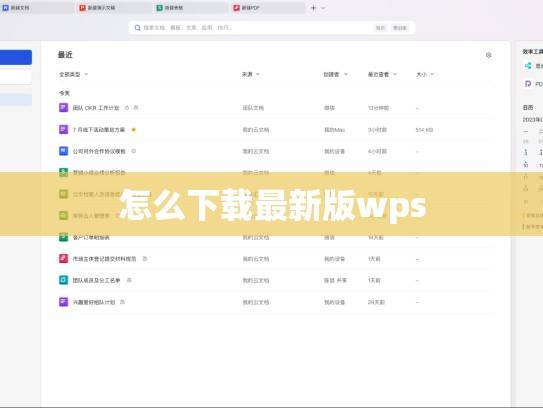Click the green spreadsheet icon of 客户订单明细表
The image size is (543, 408).
click(63, 237)
